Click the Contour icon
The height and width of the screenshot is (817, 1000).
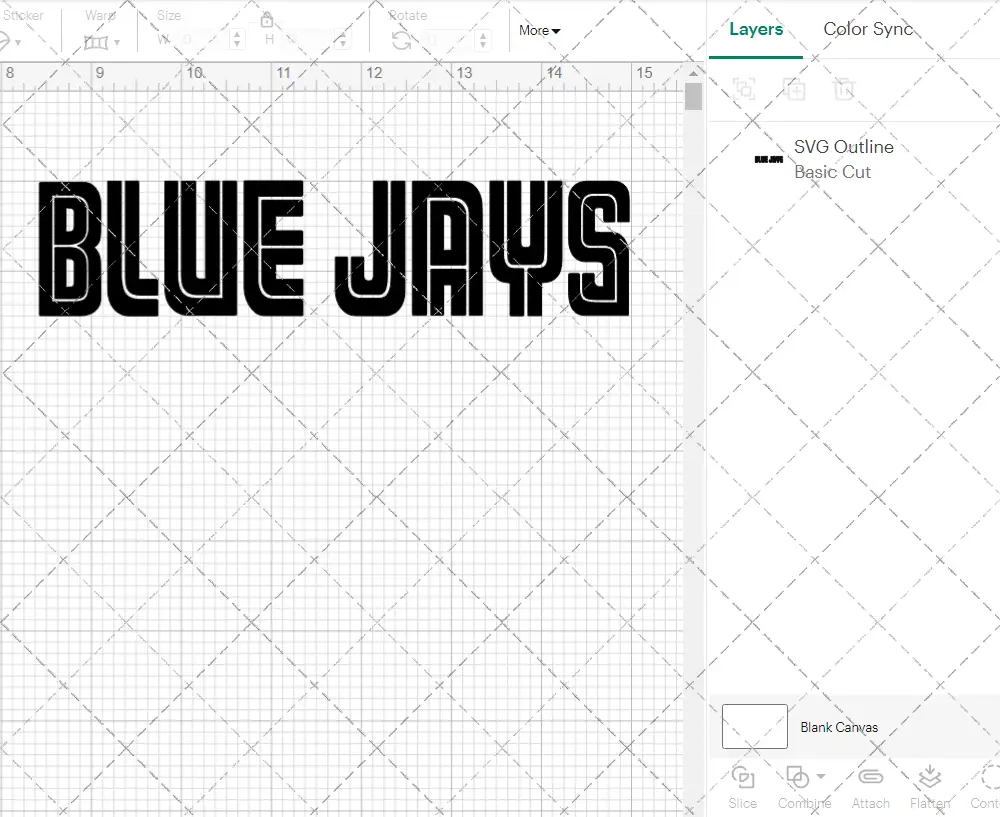pyautogui.click(x=988, y=777)
